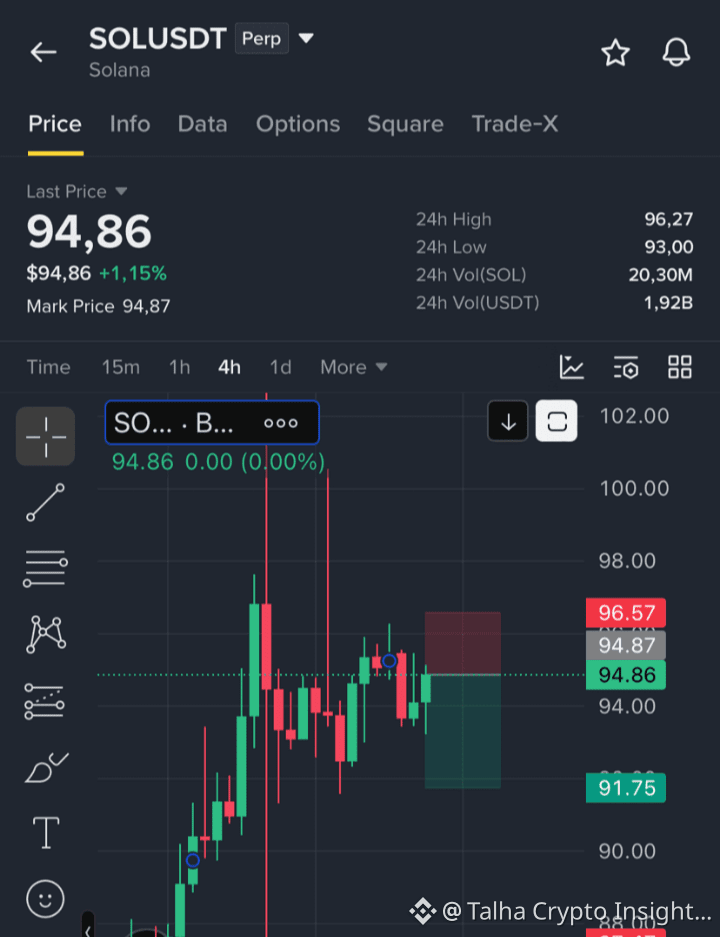Open the SOLUSDT pair selector dropdown arrow

[306, 38]
